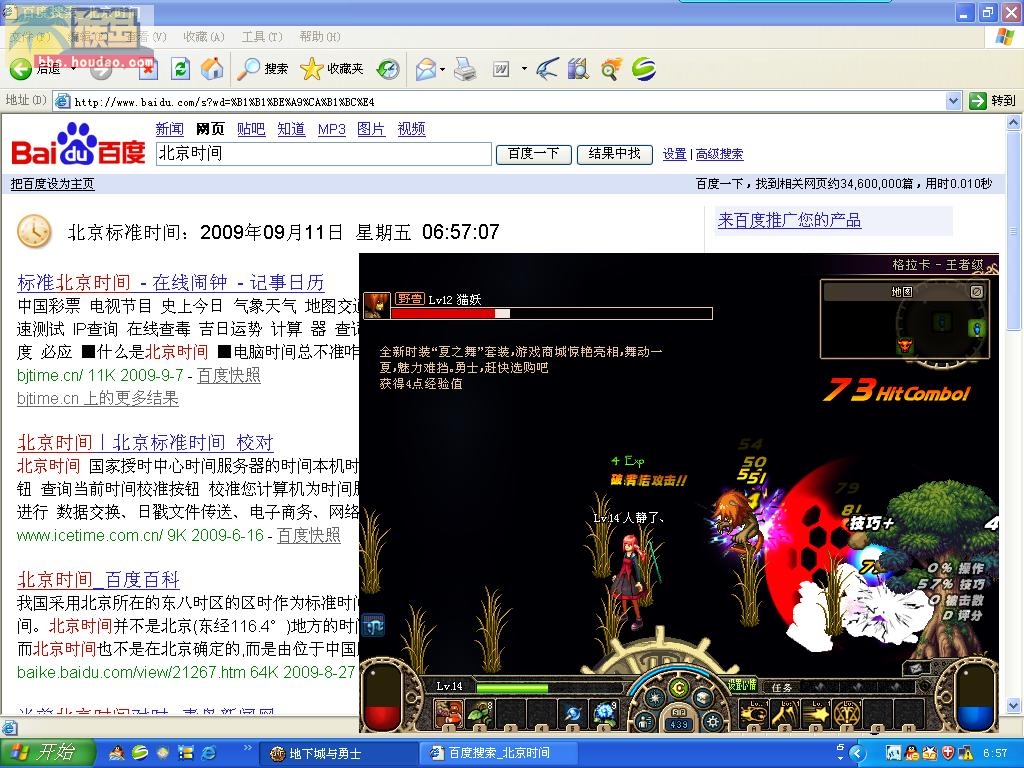Click skill slot 5 blue orb icon
Screen dimensions: 1024x768
pyautogui.click(x=573, y=714)
